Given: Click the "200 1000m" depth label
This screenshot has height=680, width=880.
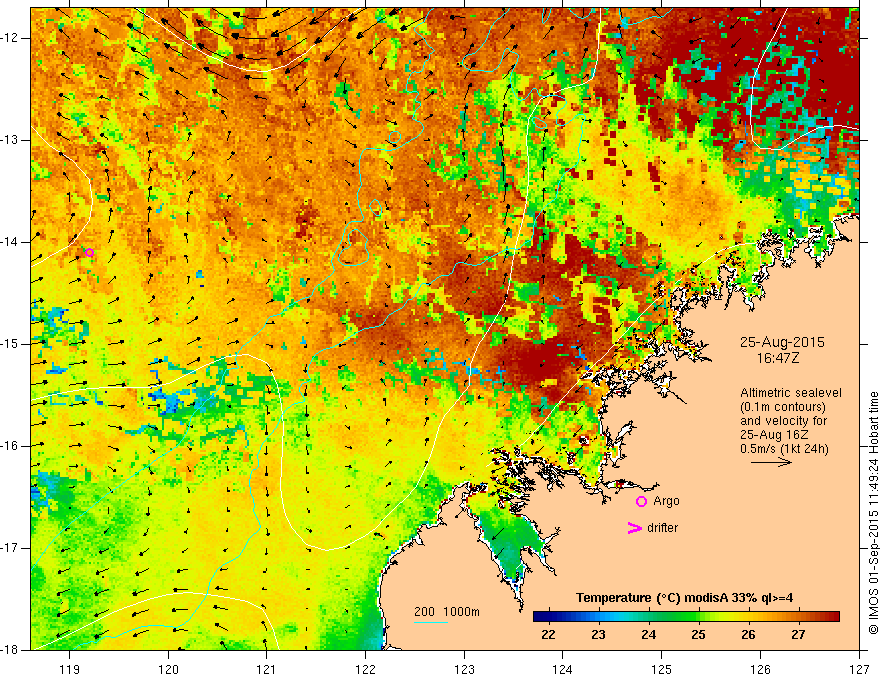Looking at the screenshot, I should click(447, 612).
